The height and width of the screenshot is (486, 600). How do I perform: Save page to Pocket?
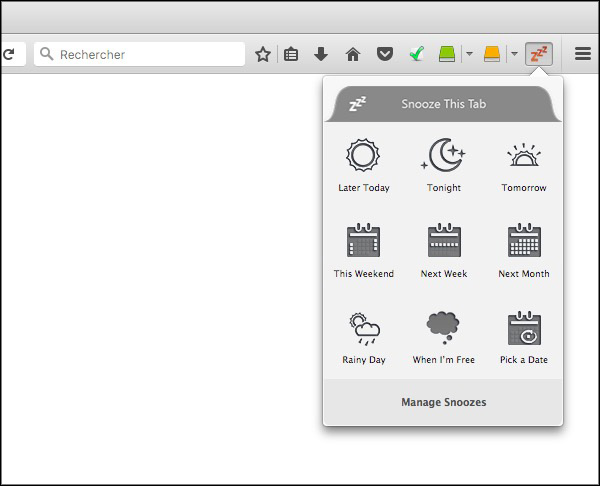[384, 54]
